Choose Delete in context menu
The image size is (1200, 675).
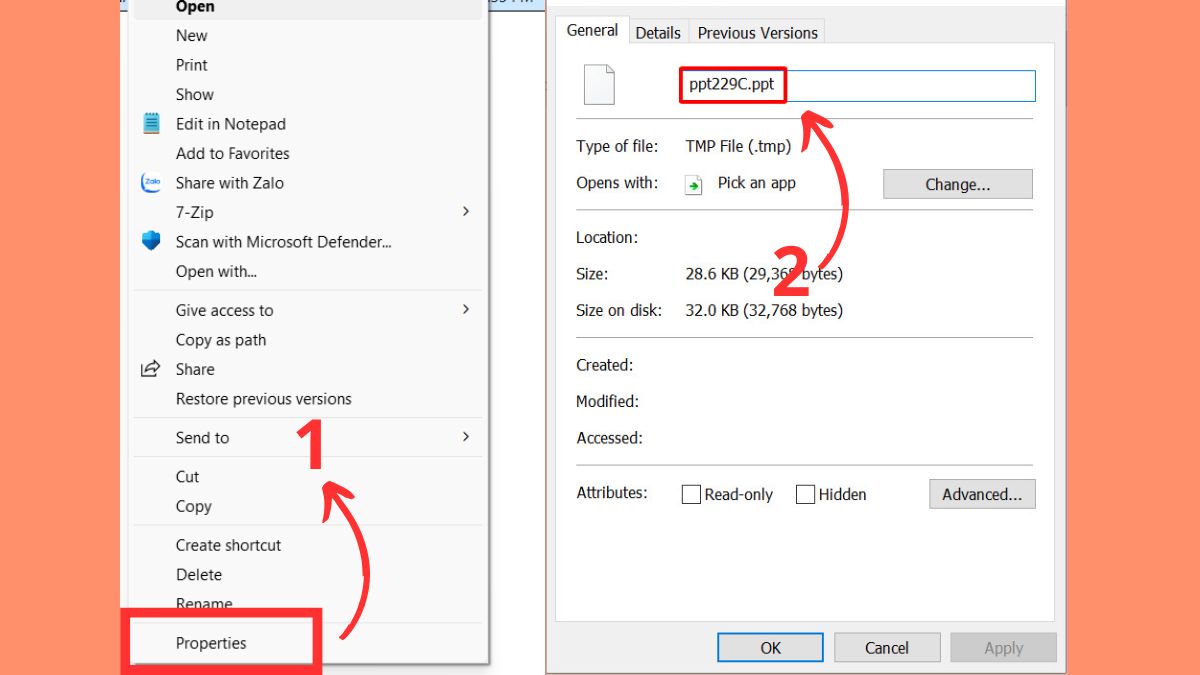click(x=199, y=575)
